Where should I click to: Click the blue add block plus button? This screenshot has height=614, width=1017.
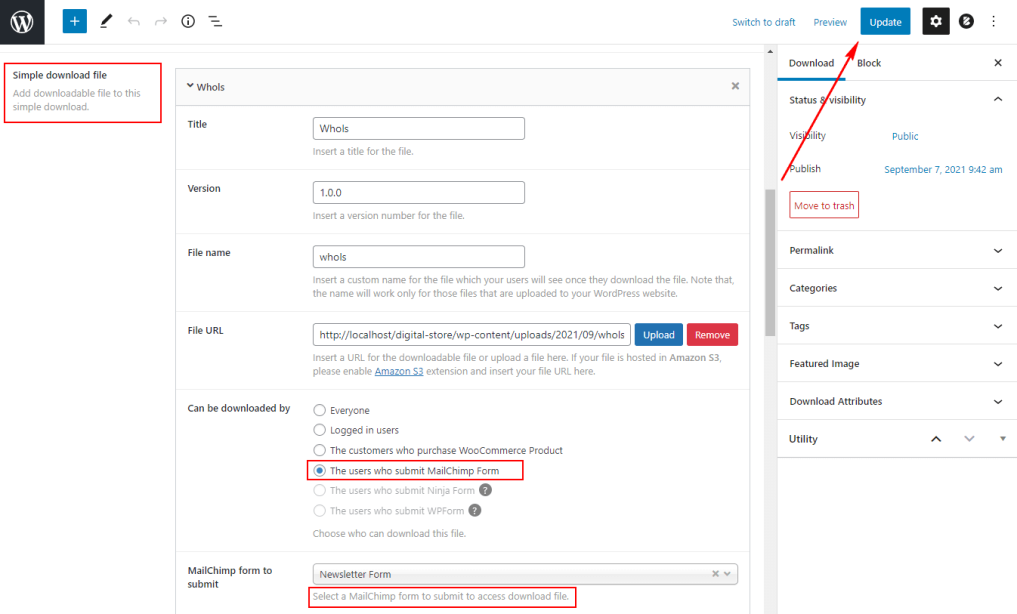coord(75,21)
